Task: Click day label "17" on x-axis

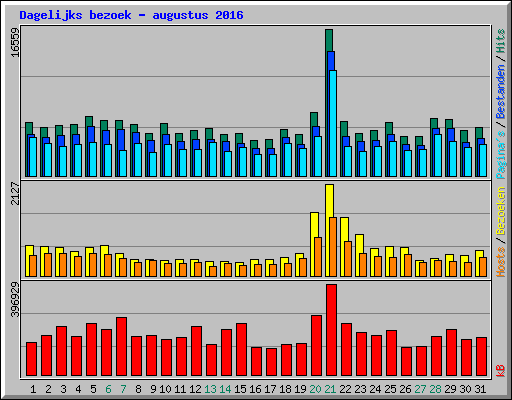Action: pos(270,389)
